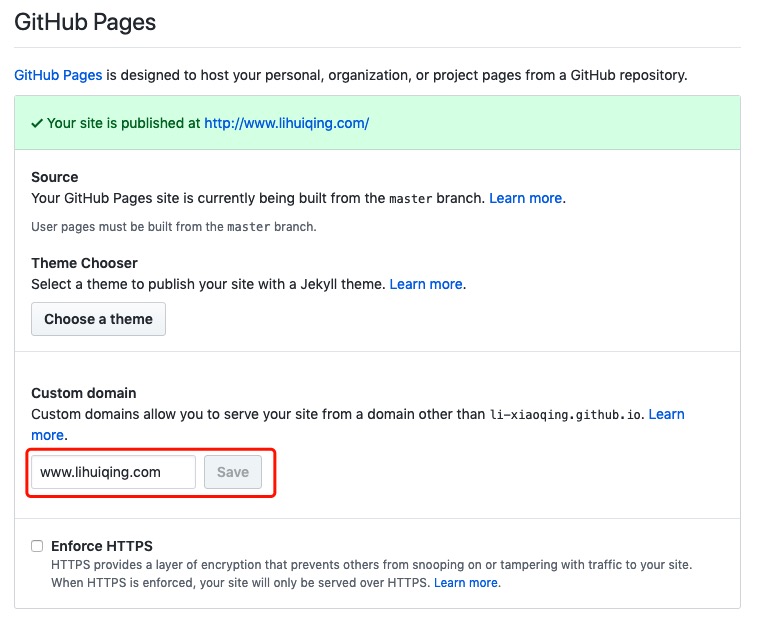Open Learn more link in Enforce HTTPS description
Screen dimensions: 758x622
pyautogui.click(x=465, y=582)
